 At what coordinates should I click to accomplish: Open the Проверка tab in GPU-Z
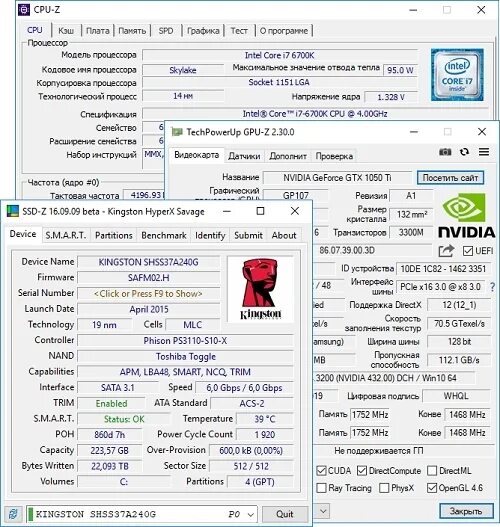334,156
